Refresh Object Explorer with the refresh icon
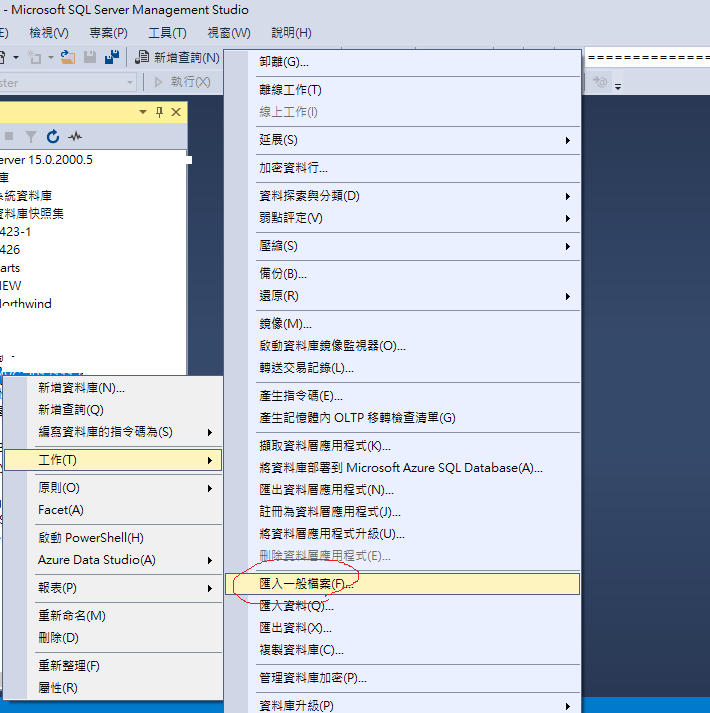710x713 pixels. click(53, 136)
